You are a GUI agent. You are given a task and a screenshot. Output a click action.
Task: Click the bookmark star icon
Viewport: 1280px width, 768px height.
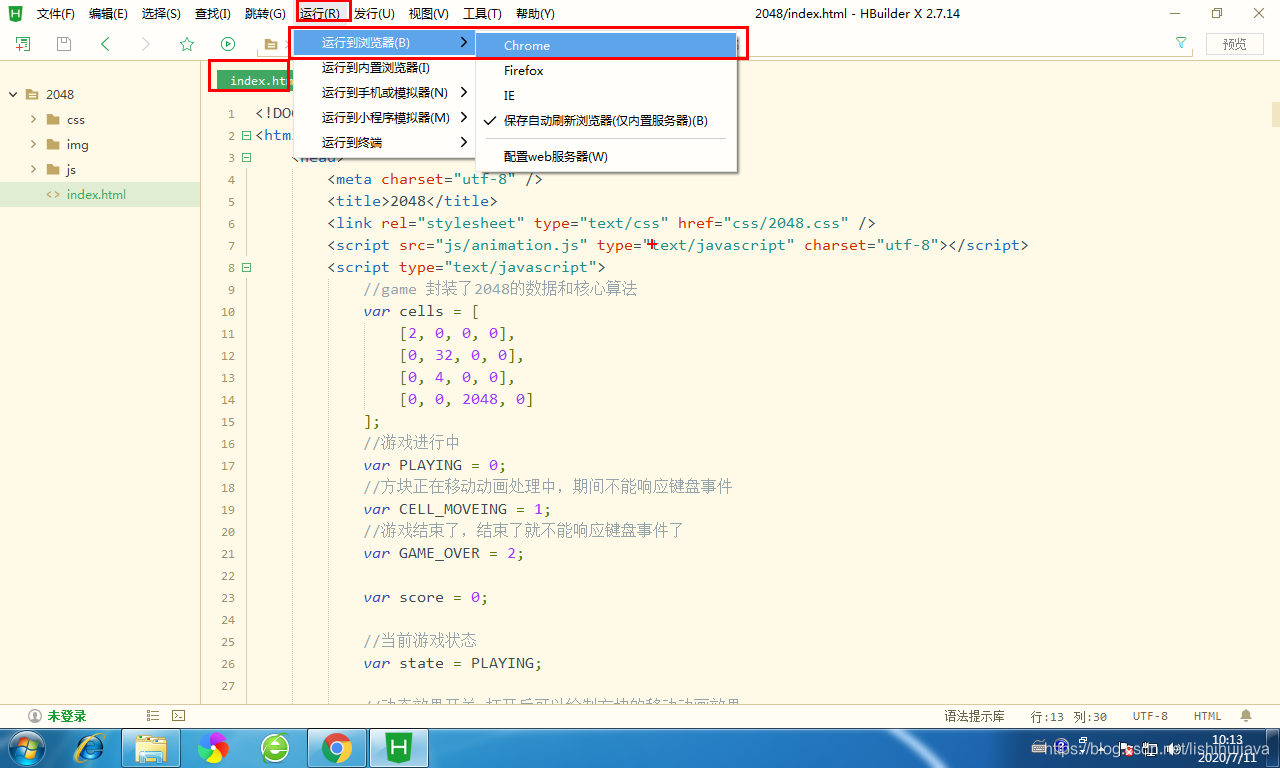click(x=187, y=44)
